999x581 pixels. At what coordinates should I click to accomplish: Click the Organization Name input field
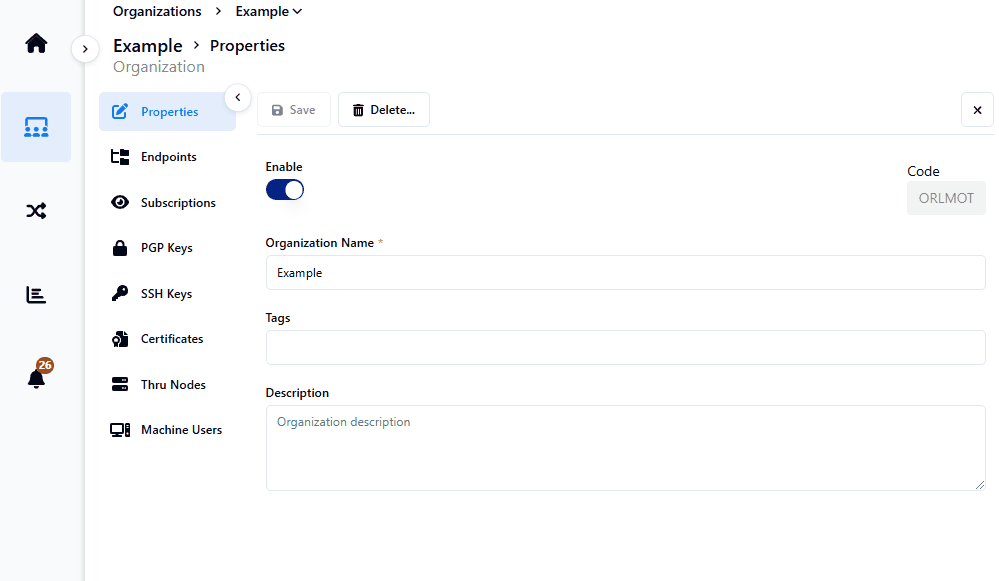[625, 272]
